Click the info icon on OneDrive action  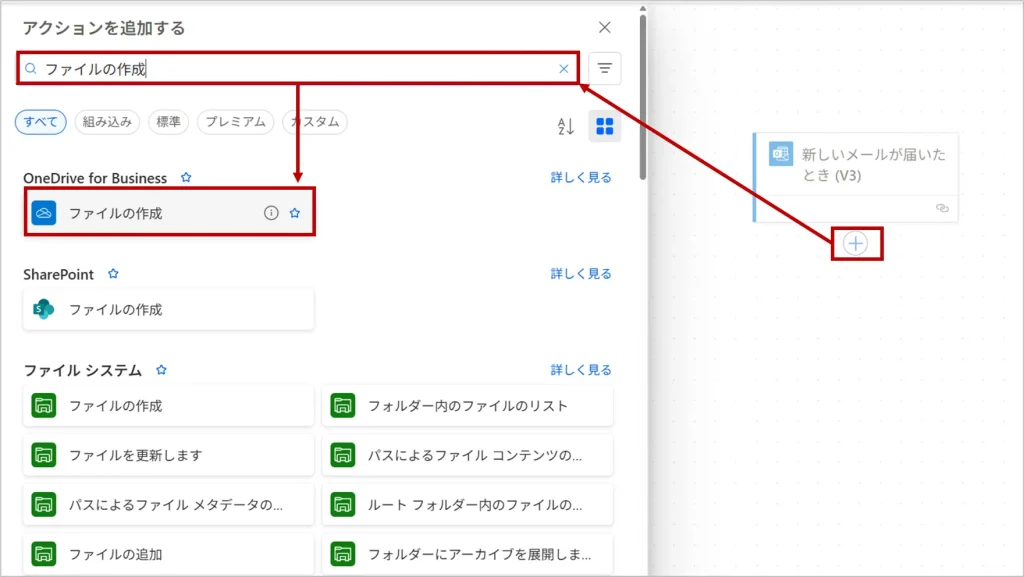(x=271, y=213)
